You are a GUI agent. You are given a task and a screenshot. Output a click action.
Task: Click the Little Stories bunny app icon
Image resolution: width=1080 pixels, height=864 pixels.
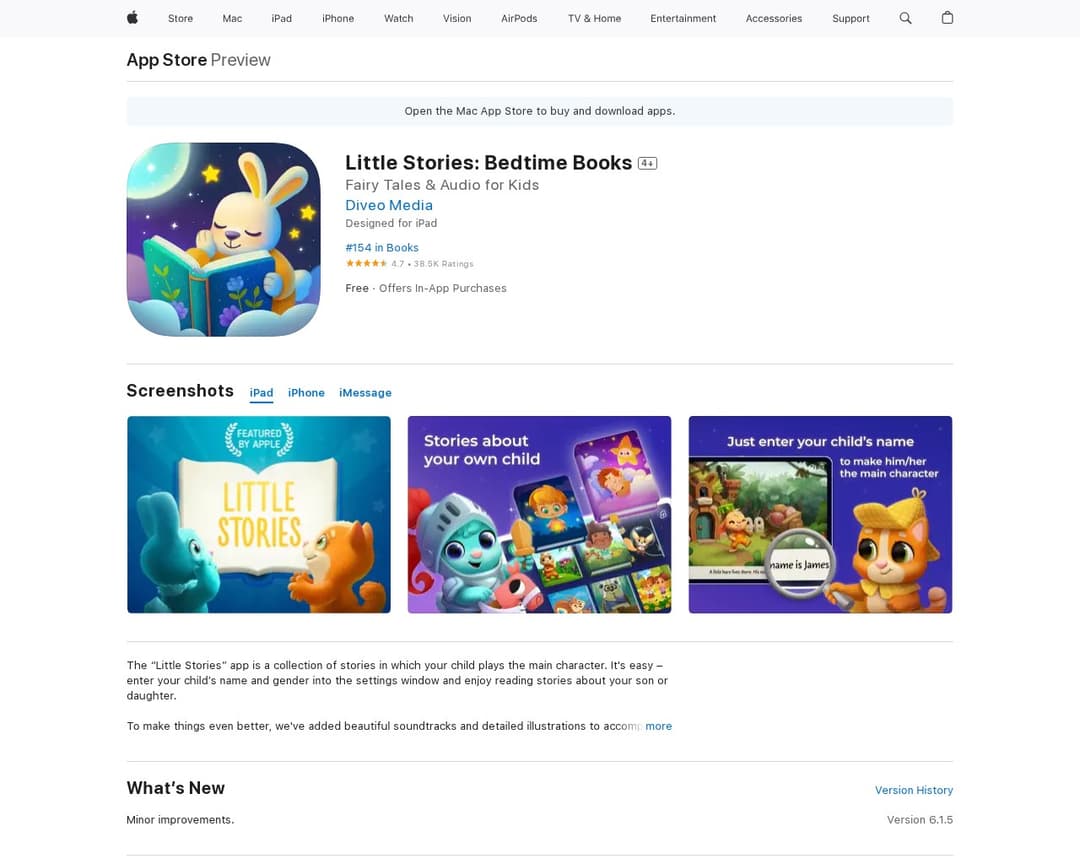(x=224, y=240)
